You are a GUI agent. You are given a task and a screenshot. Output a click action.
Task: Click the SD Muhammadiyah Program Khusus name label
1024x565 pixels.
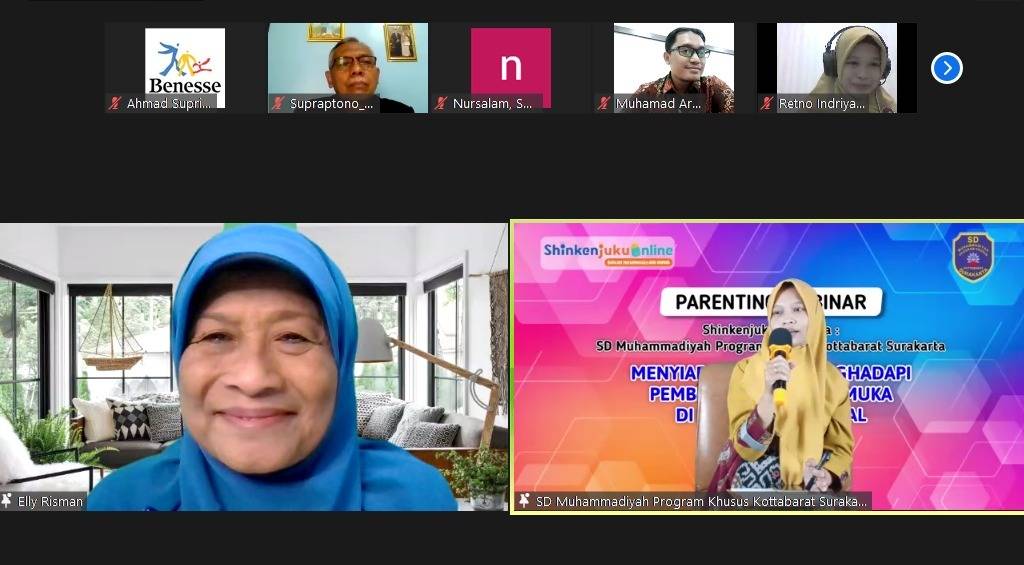702,501
